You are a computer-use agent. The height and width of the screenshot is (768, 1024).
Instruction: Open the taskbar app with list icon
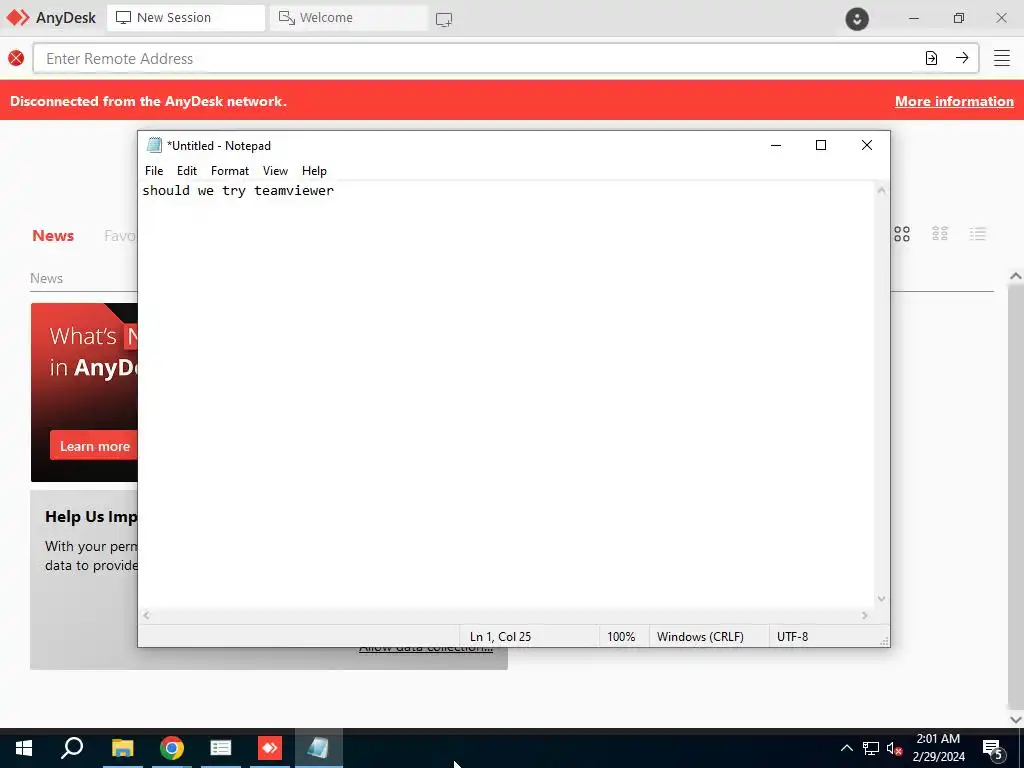pyautogui.click(x=221, y=748)
